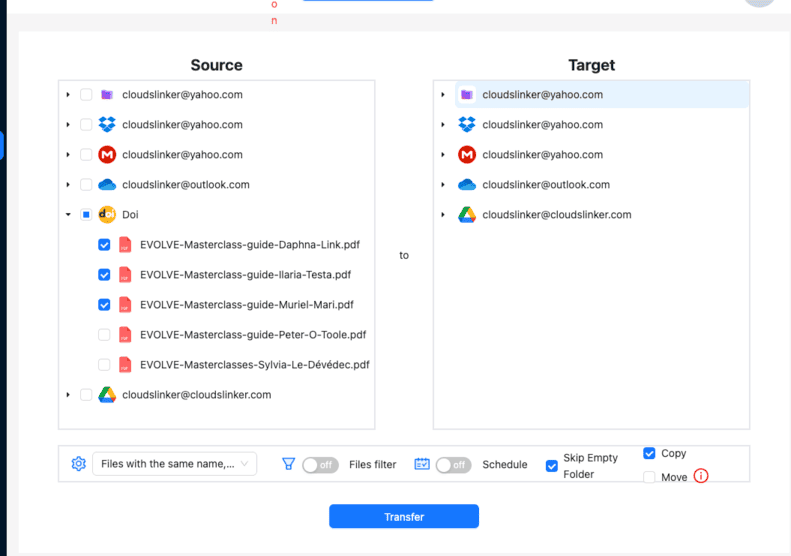Viewport: 791px width, 556px height.
Task: Uncheck EVOLVE-Masterclass-guide-Muriel-Mari.pdf checkbox
Action: pos(104,304)
